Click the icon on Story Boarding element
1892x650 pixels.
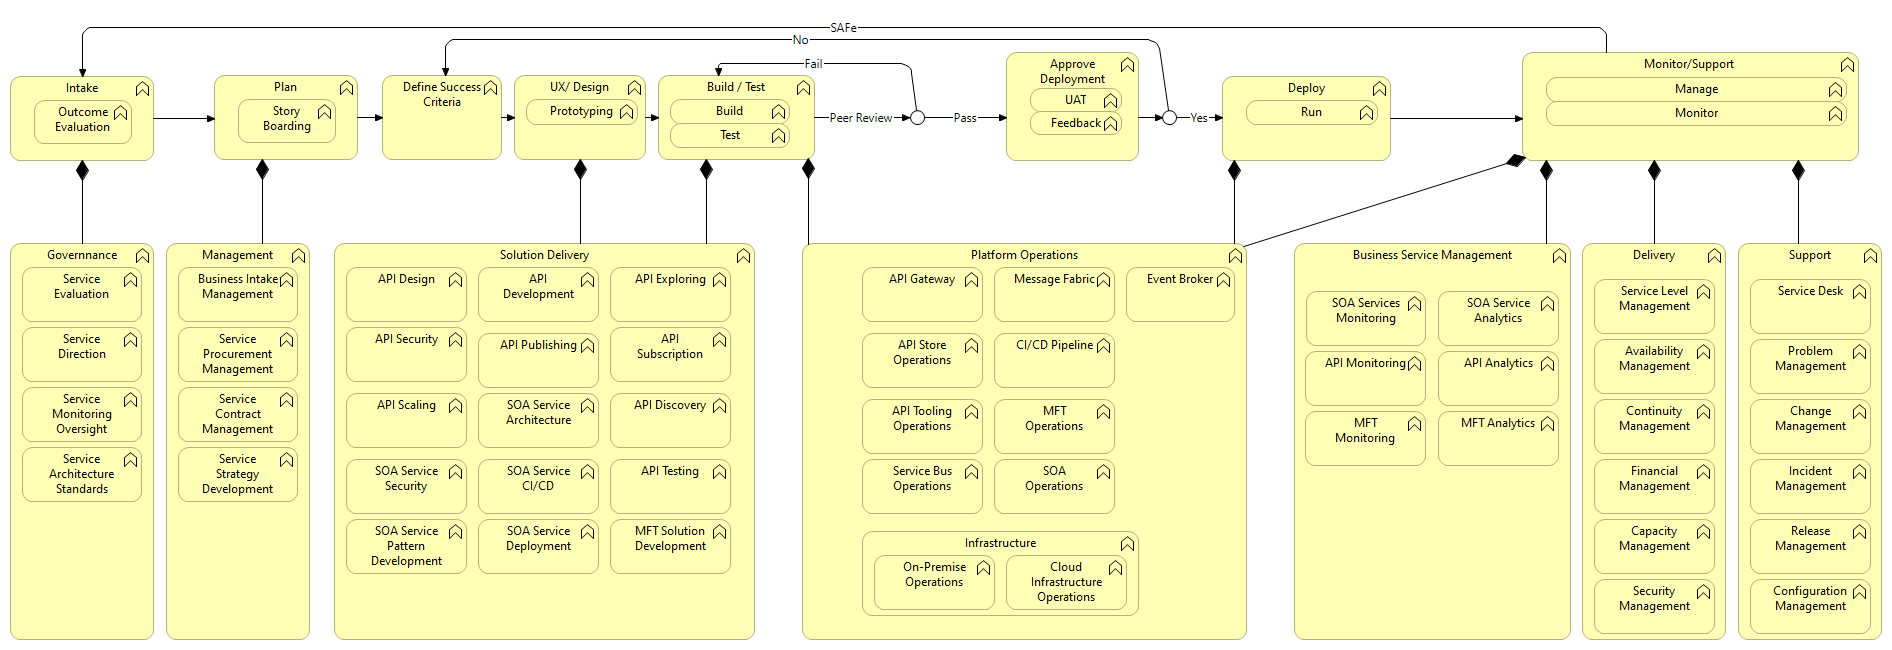tap(324, 112)
